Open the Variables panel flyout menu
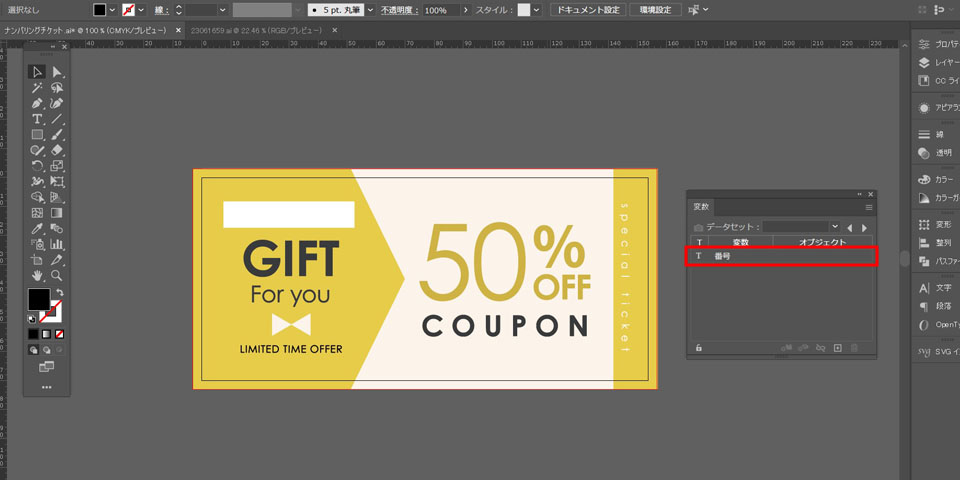 pyautogui.click(x=869, y=207)
